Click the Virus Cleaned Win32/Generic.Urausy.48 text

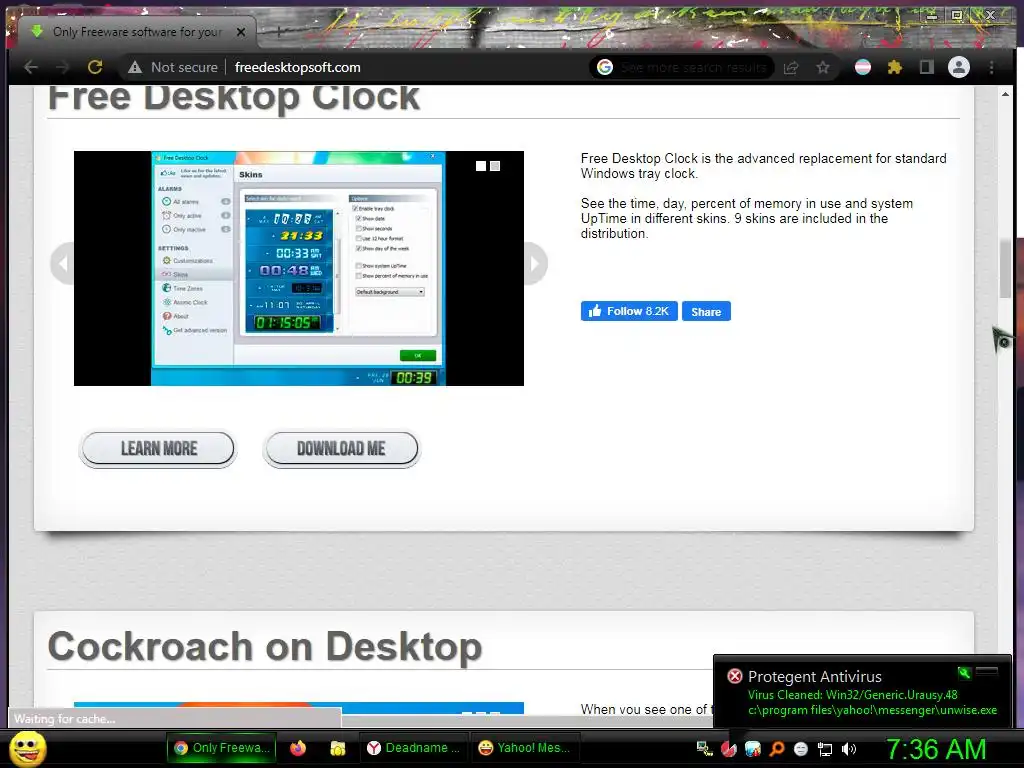point(853,695)
